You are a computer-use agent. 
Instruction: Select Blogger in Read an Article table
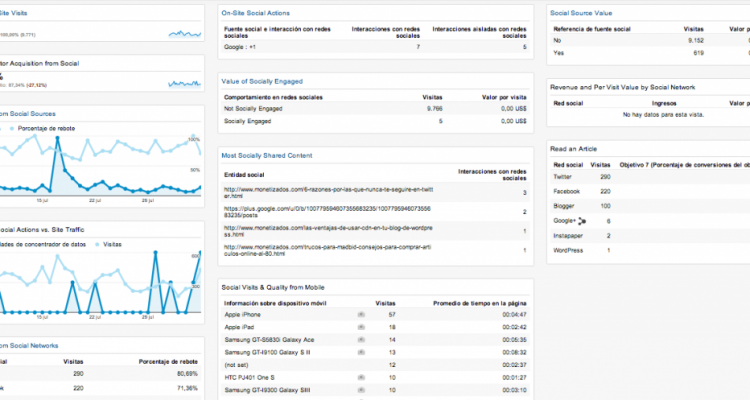[564, 206]
